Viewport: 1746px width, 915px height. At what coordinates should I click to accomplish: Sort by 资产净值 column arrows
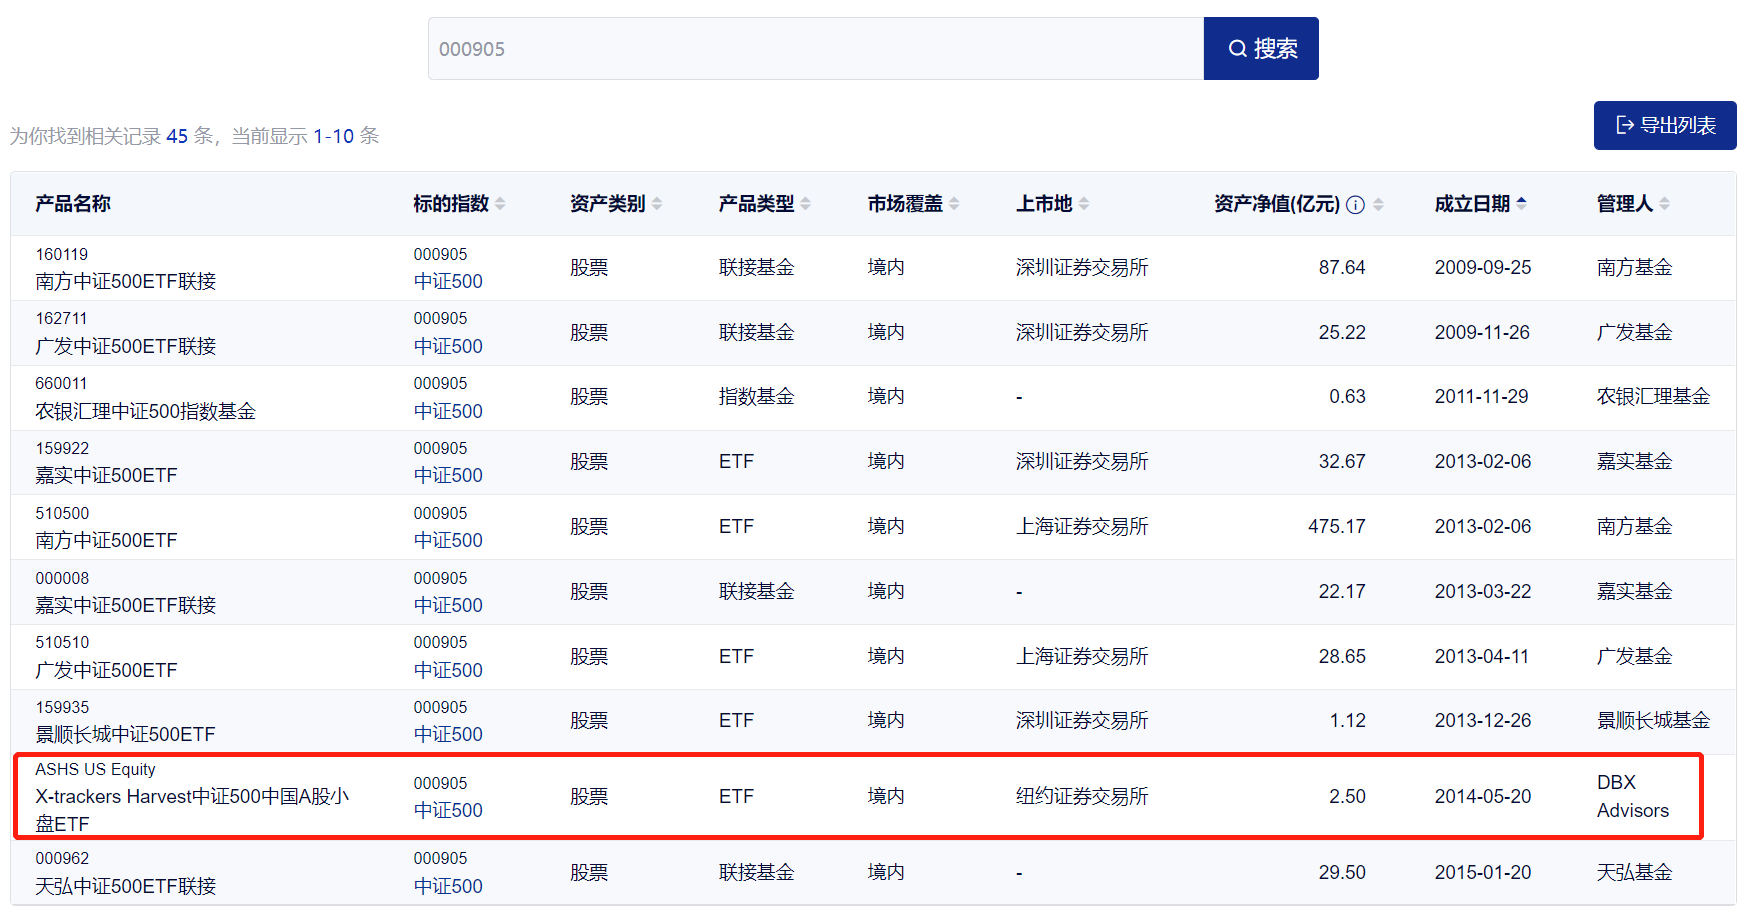[1378, 204]
